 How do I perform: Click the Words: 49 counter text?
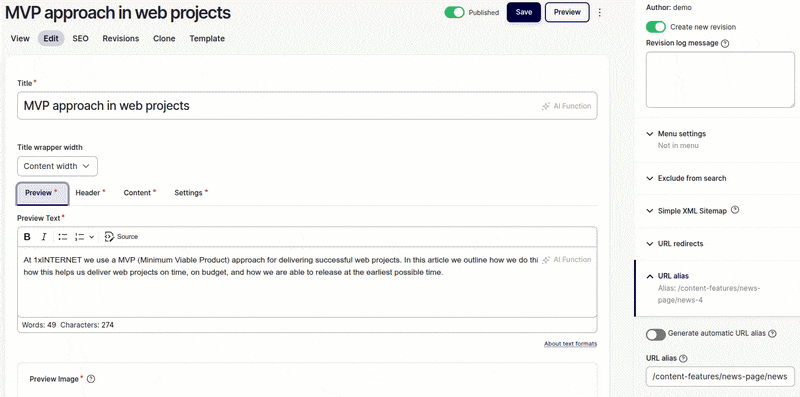(x=39, y=325)
